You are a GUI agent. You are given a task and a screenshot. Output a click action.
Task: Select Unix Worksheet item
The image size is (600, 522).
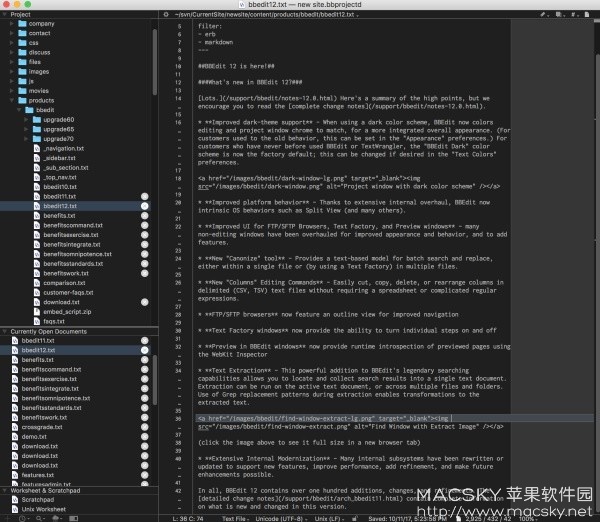tap(43, 509)
